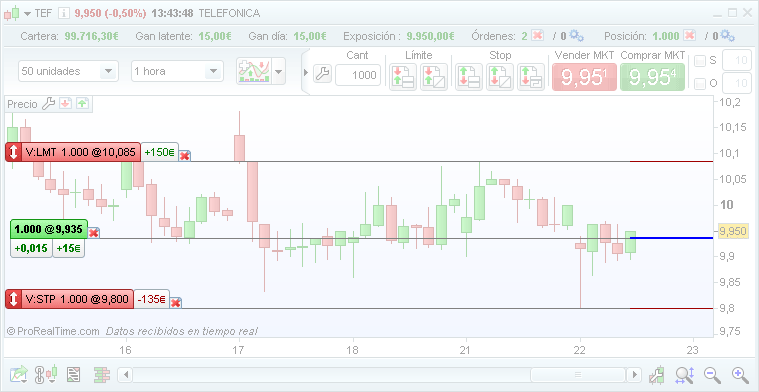
Task: Select the 1.000 @9,935 position label
Action: pyautogui.click(x=48, y=229)
